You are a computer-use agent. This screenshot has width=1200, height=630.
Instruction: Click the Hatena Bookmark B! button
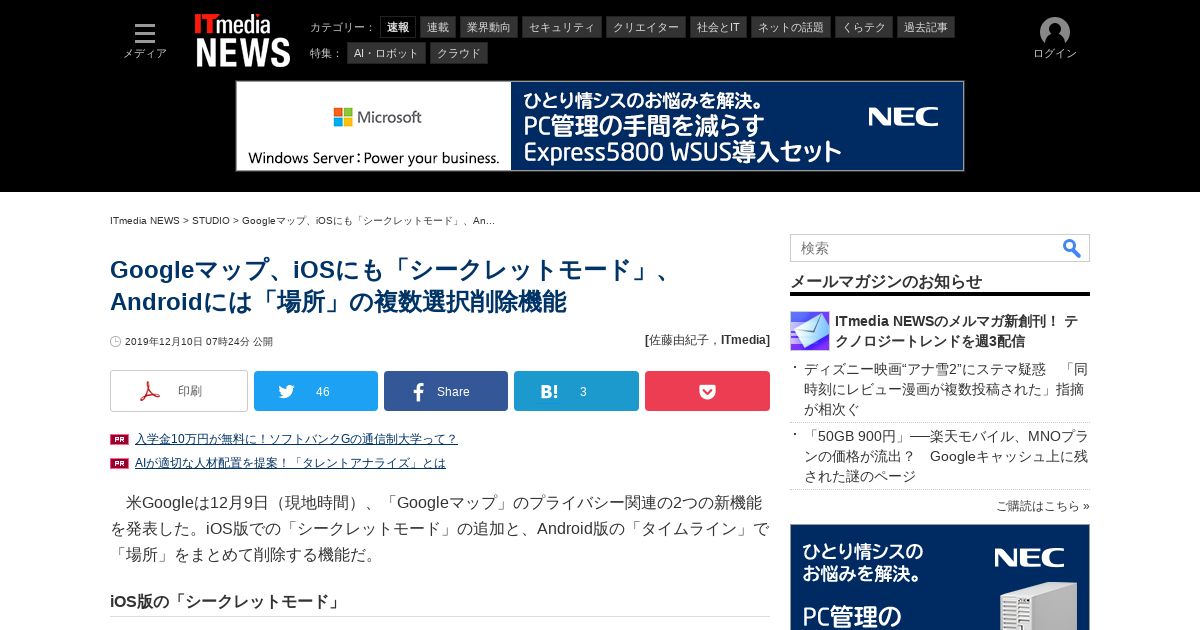[576, 391]
